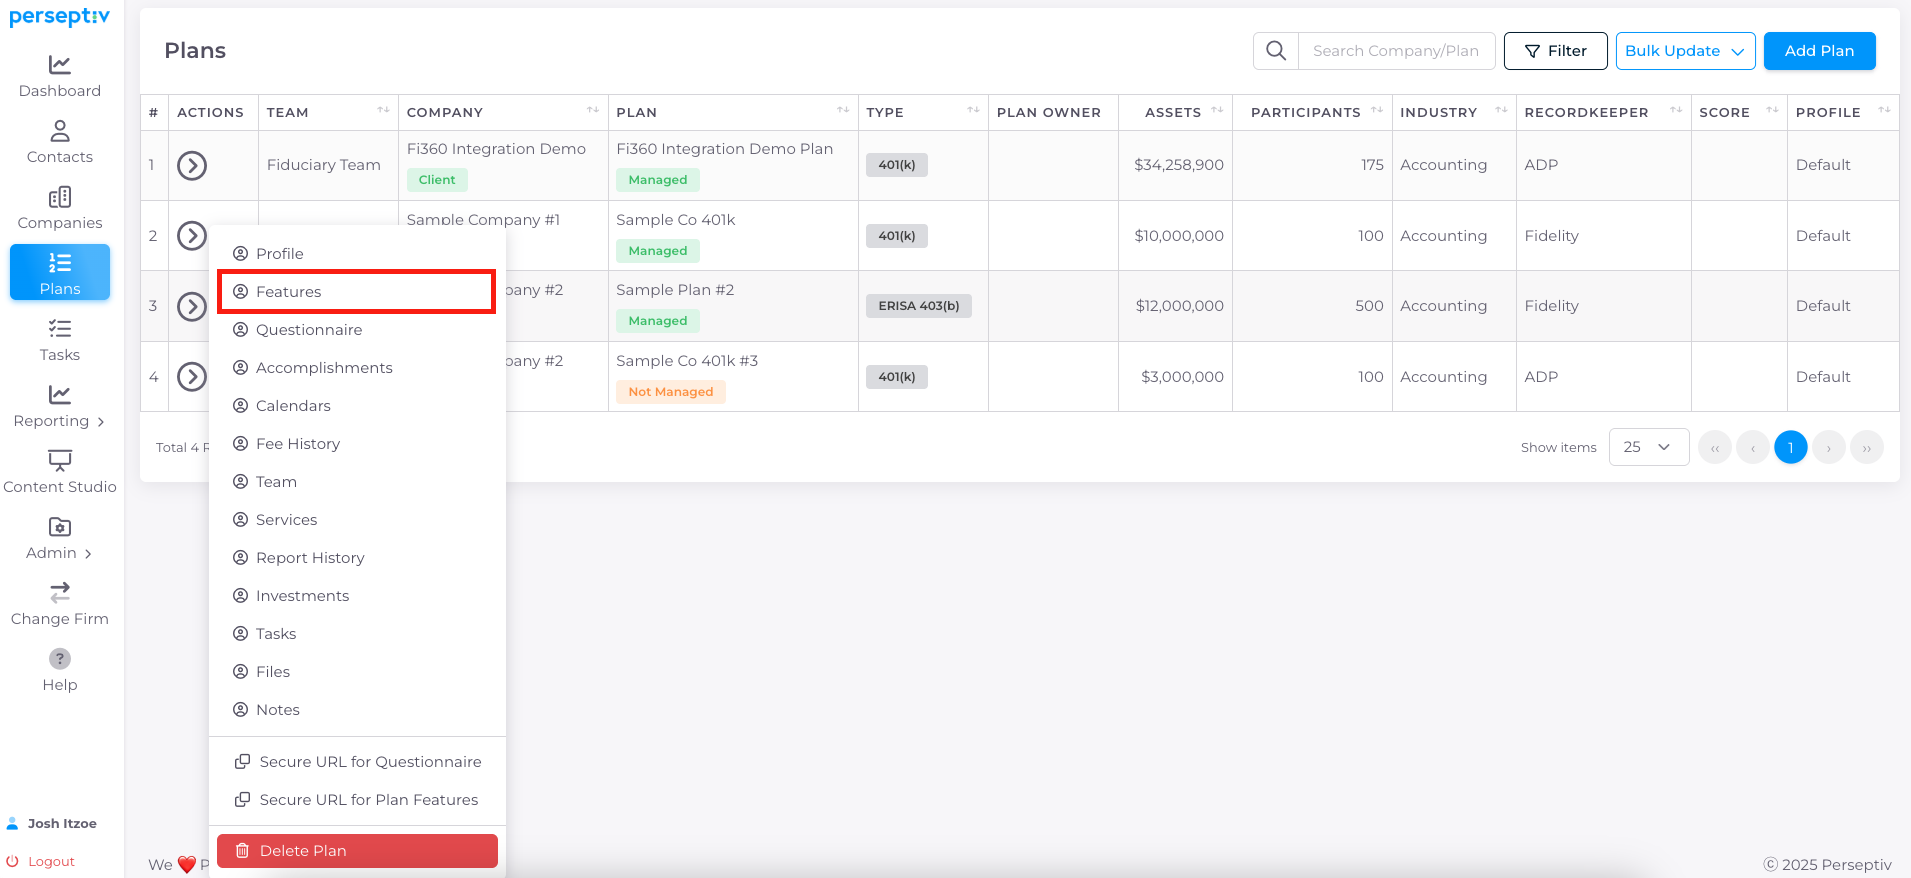
Task: Go to the next page
Action: (x=1828, y=447)
